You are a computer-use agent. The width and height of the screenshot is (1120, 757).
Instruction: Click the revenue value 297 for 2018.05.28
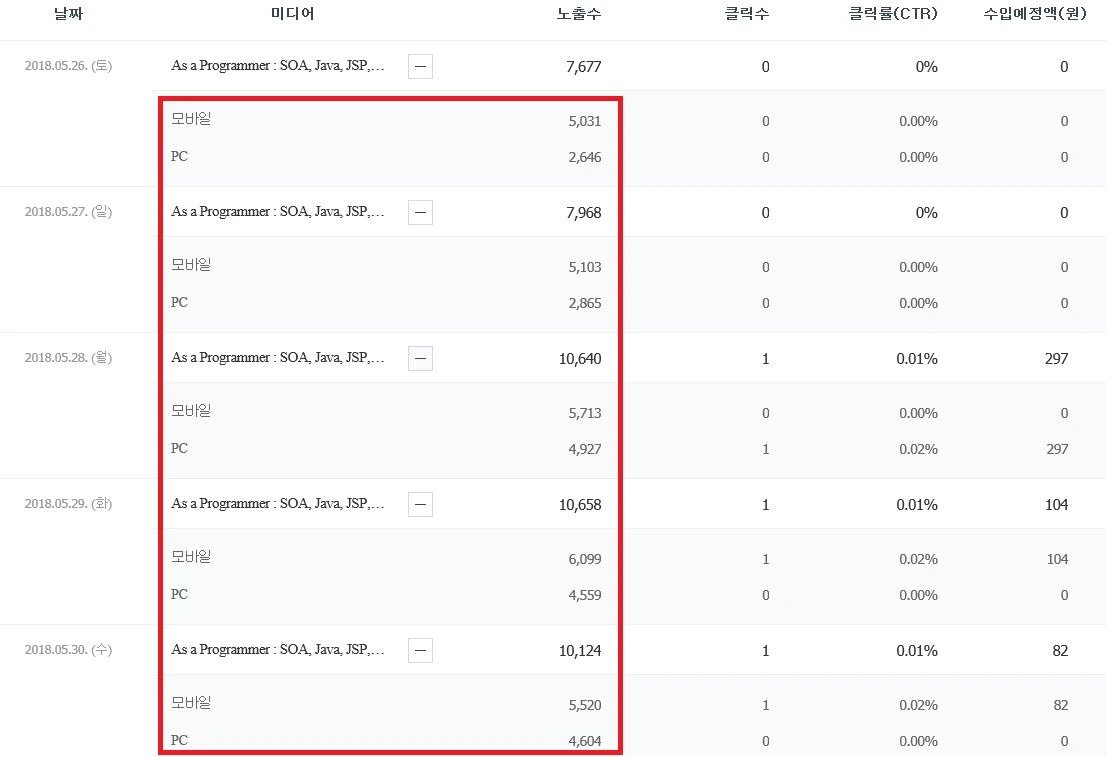[1056, 358]
